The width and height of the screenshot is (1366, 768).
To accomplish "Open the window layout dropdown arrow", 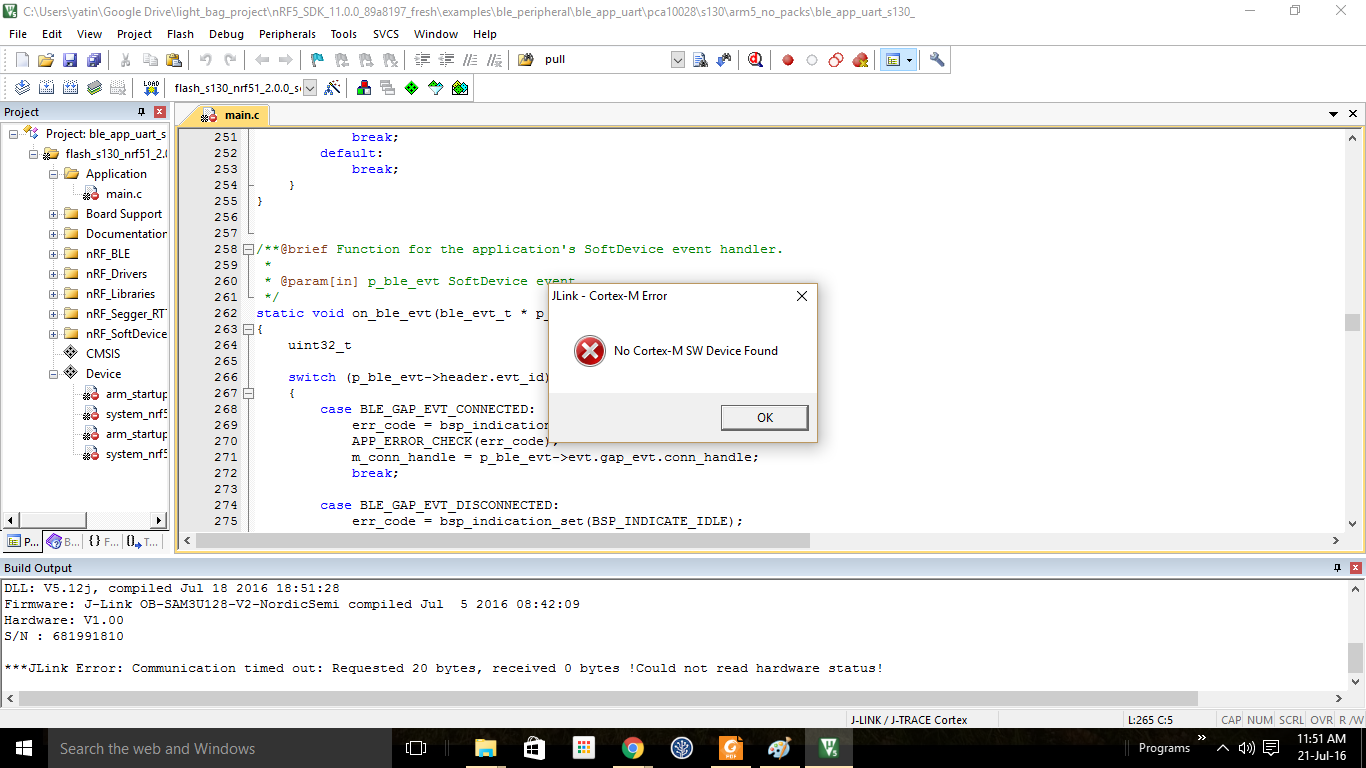I will coord(909,60).
